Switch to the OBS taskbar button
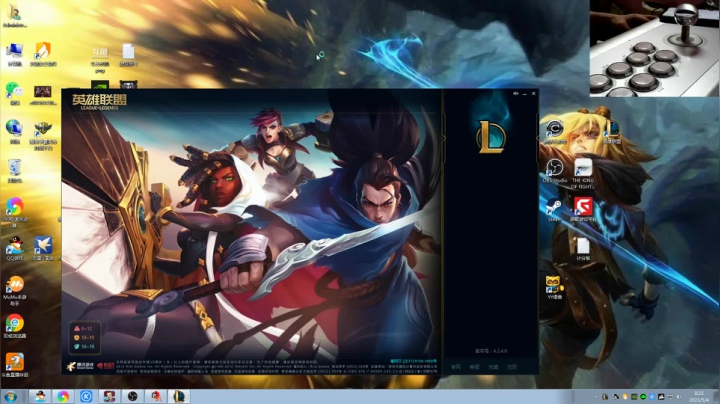Image resolution: width=720 pixels, height=404 pixels. [132, 396]
